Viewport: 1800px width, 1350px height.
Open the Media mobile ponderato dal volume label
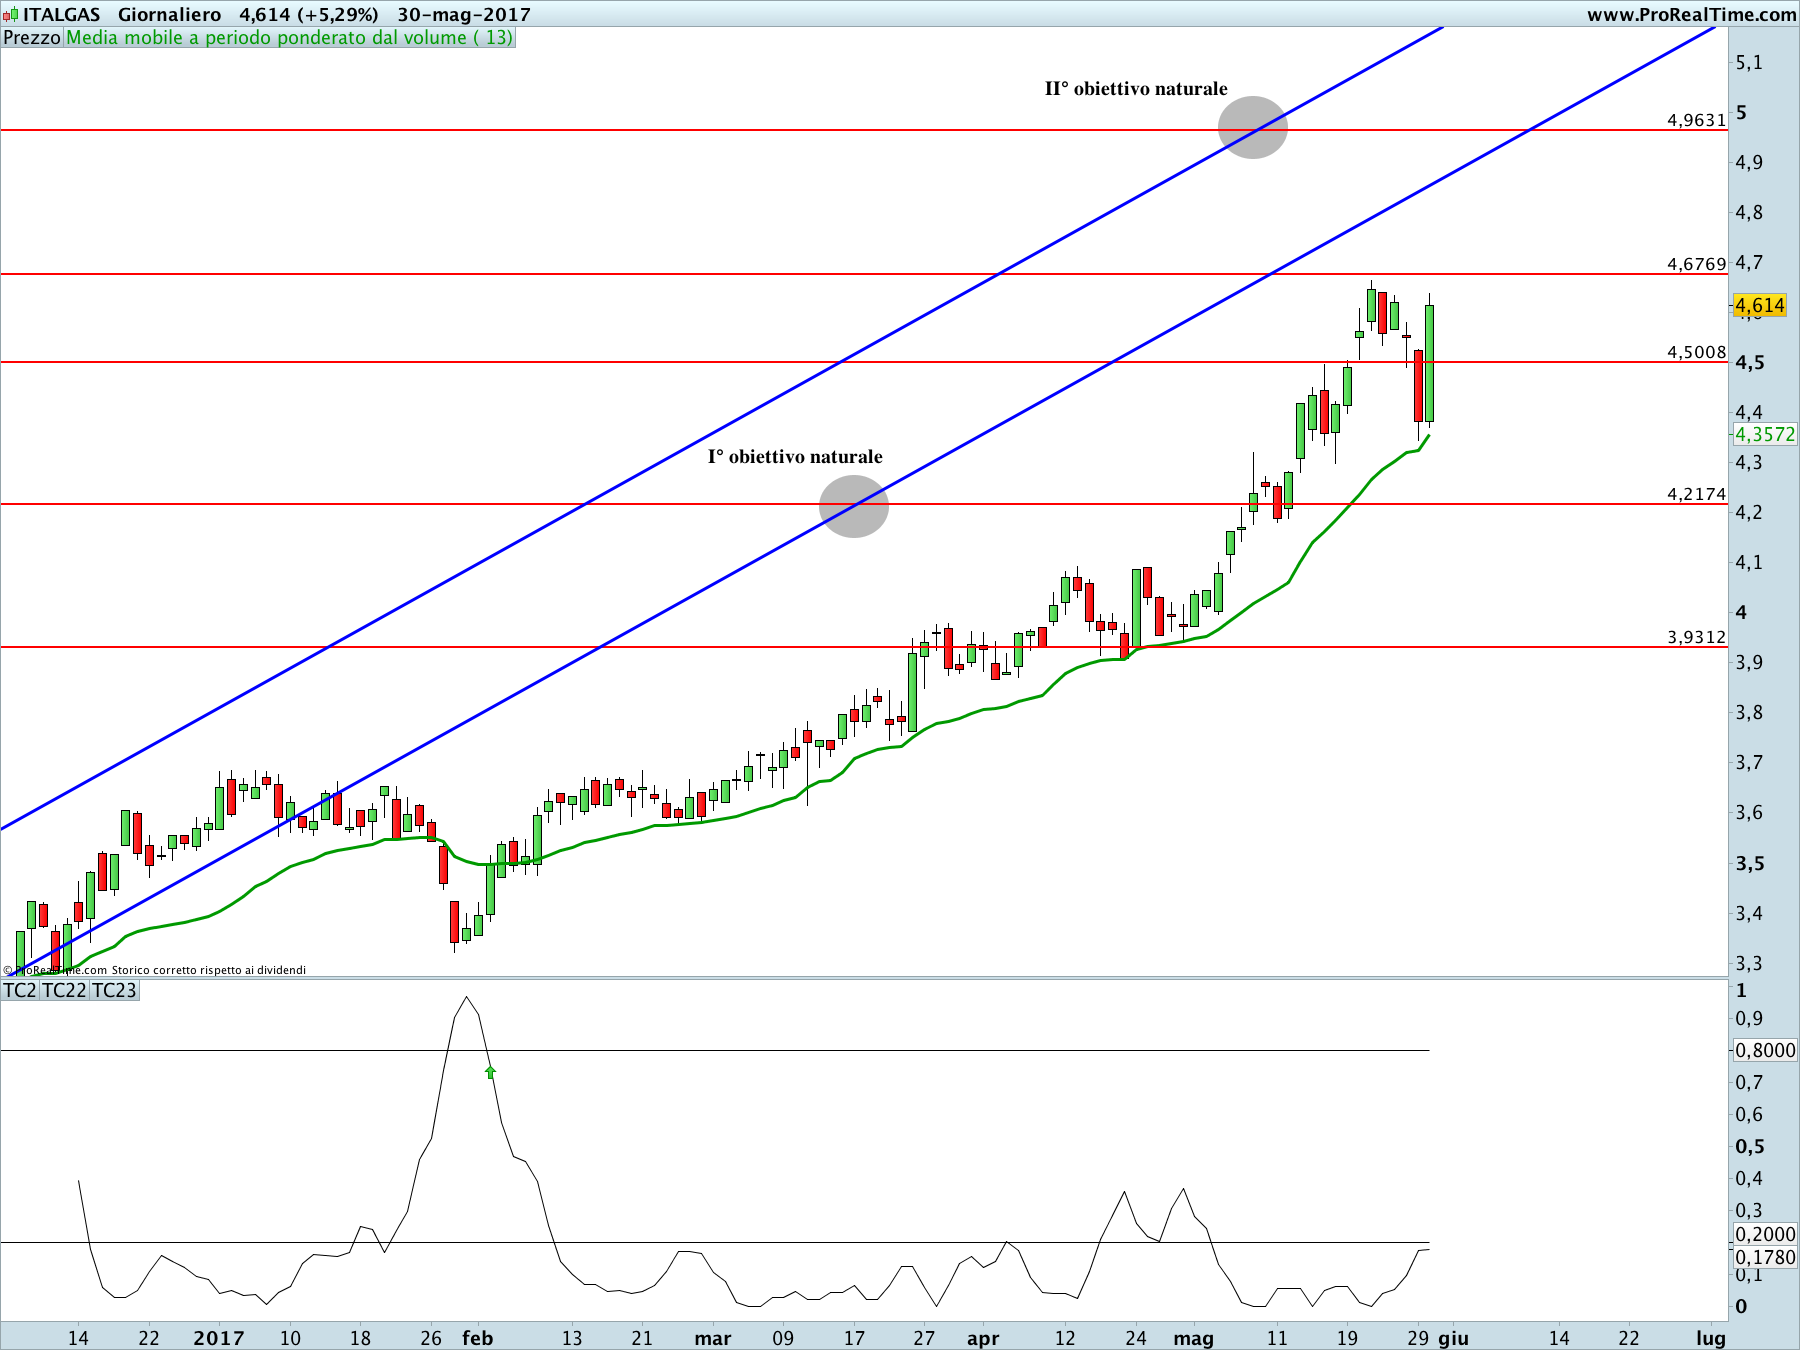point(290,38)
